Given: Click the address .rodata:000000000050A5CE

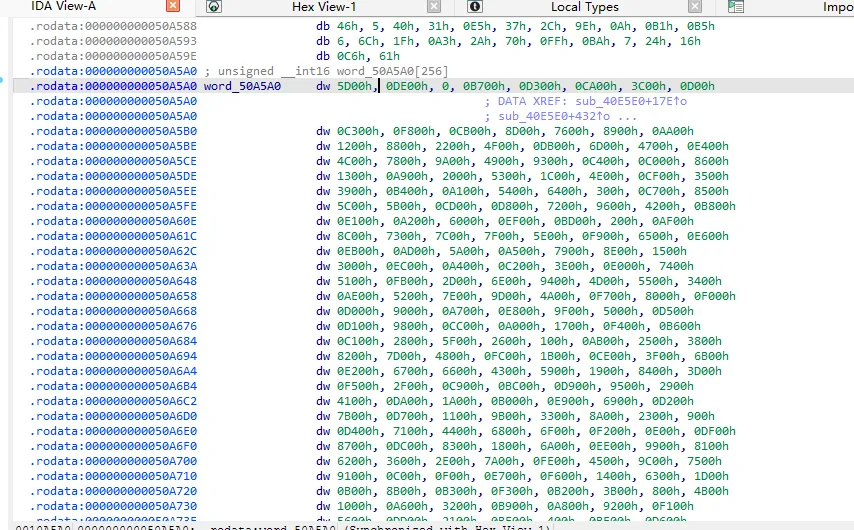Looking at the screenshot, I should tap(113, 161).
